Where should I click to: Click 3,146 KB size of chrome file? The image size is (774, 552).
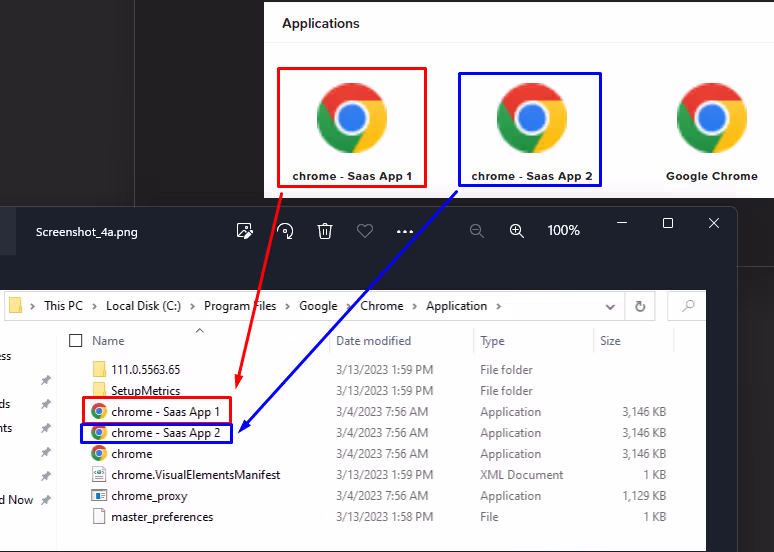click(x=644, y=454)
